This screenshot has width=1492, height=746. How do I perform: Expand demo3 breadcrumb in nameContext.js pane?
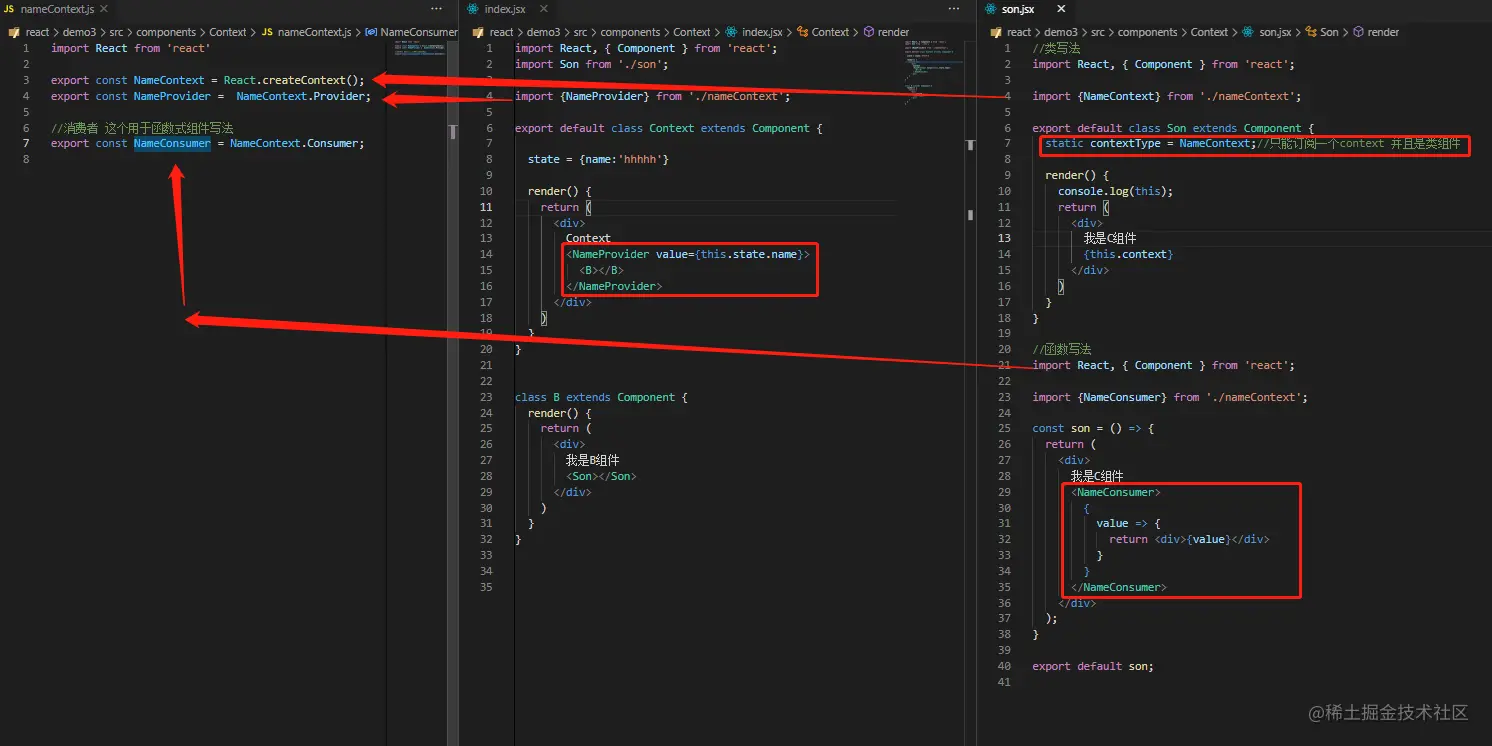(x=78, y=32)
